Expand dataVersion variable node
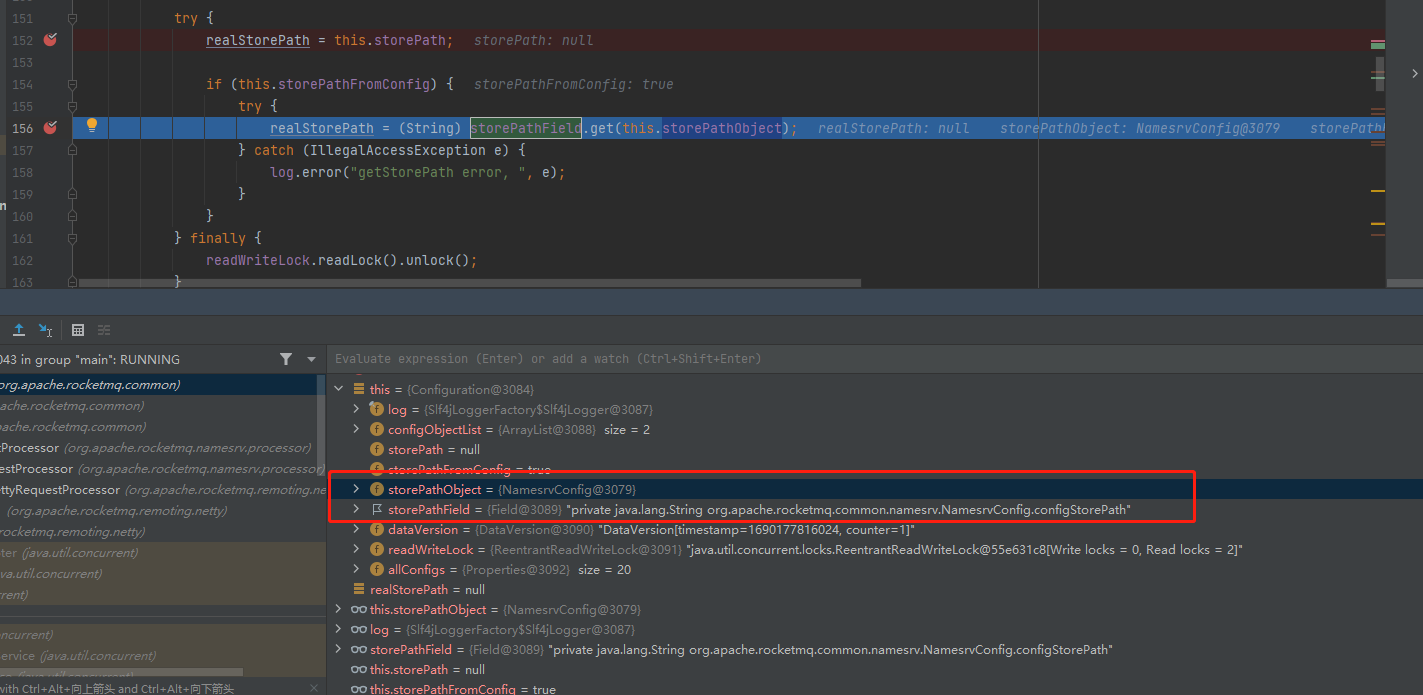Viewport: 1423px width, 695px height. 357,529
